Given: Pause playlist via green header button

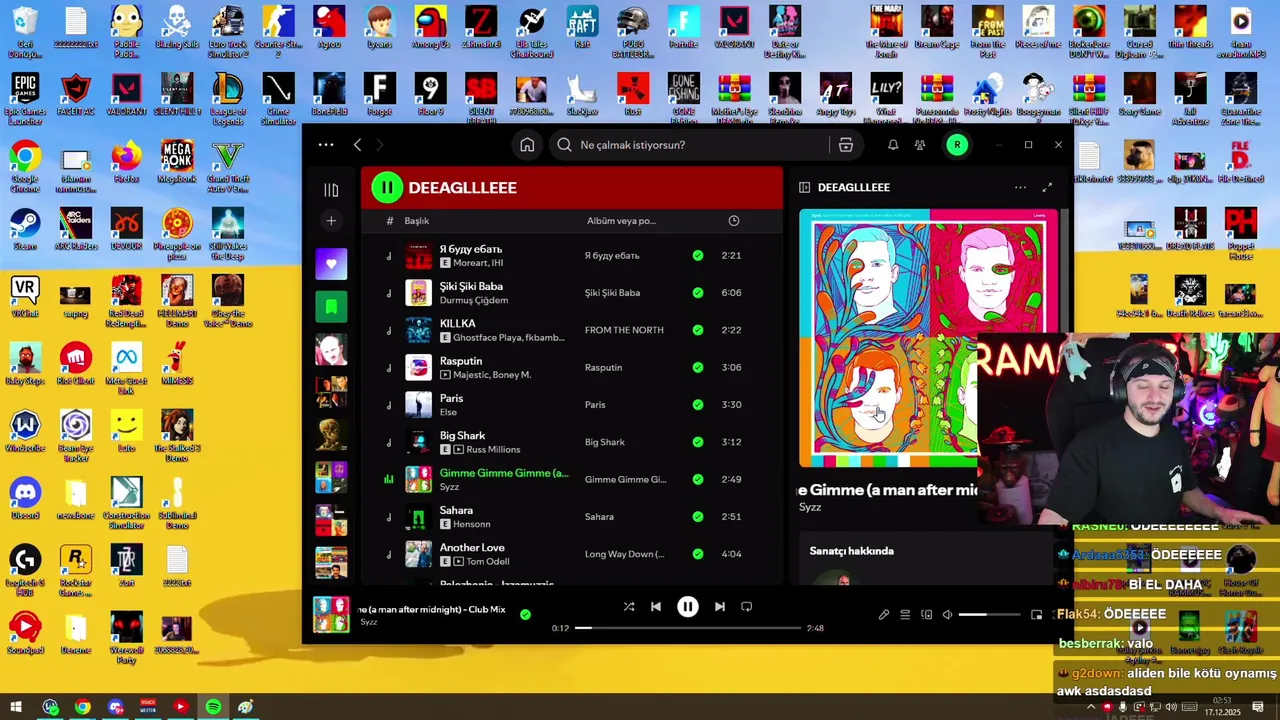Looking at the screenshot, I should tap(386, 187).
